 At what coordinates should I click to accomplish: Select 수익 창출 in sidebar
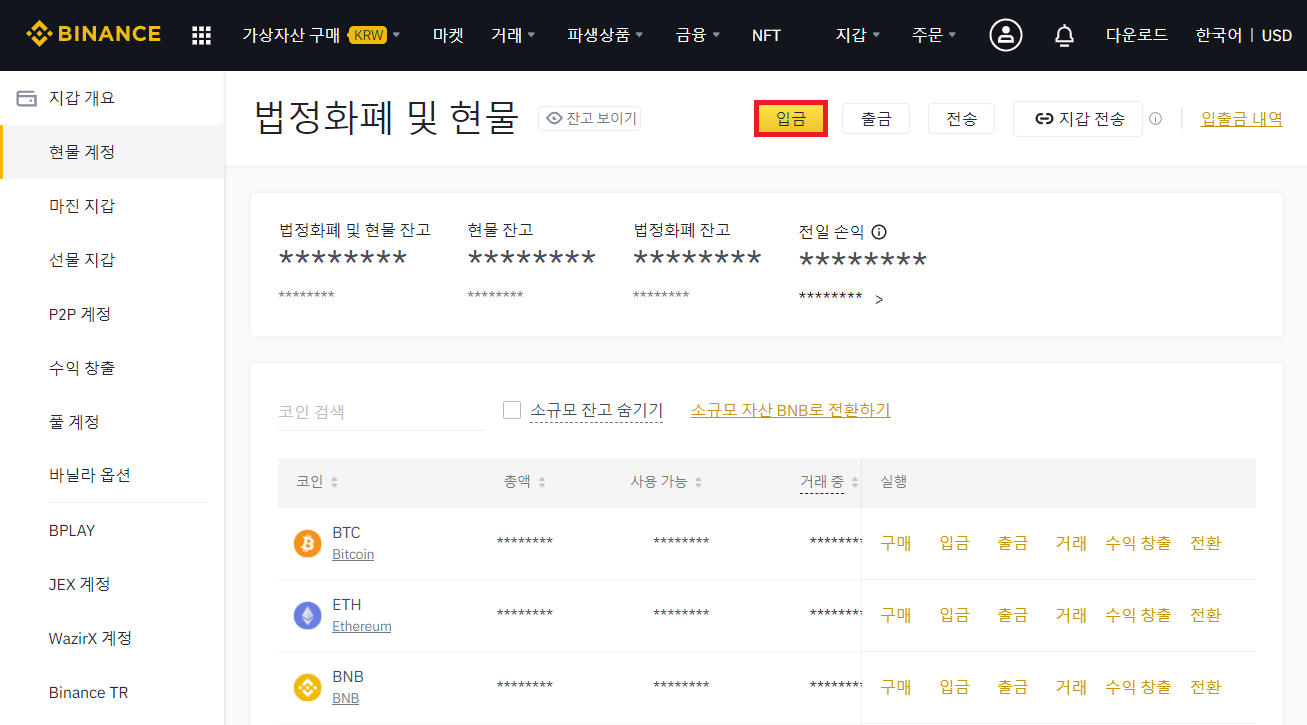pyautogui.click(x=112, y=368)
